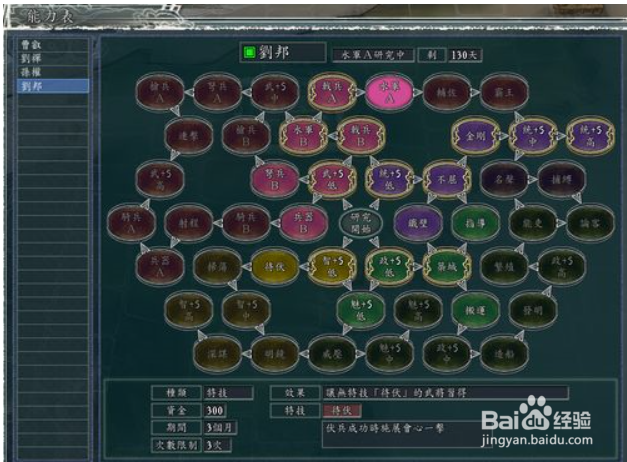
Task: Select 劉禪 in the ruler list
Action: click(53, 58)
